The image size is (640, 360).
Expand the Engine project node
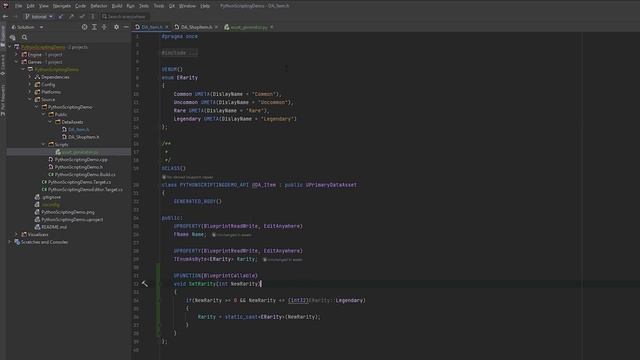[17, 54]
